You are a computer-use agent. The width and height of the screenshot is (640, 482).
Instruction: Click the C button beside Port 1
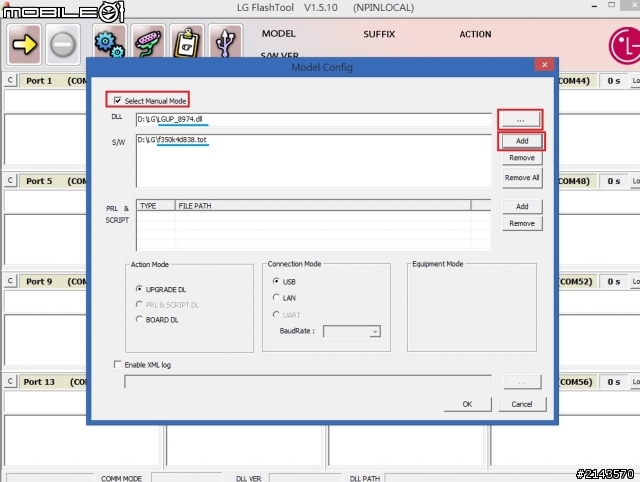pos(10,80)
